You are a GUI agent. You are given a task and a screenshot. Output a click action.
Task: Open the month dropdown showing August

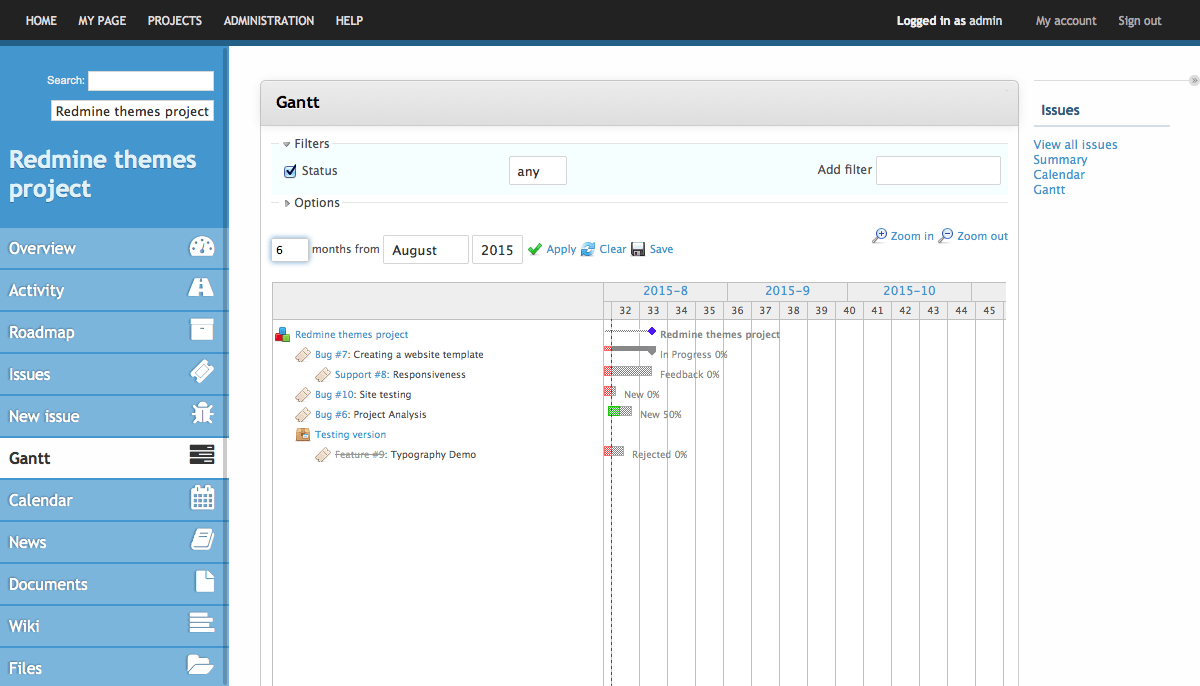426,250
